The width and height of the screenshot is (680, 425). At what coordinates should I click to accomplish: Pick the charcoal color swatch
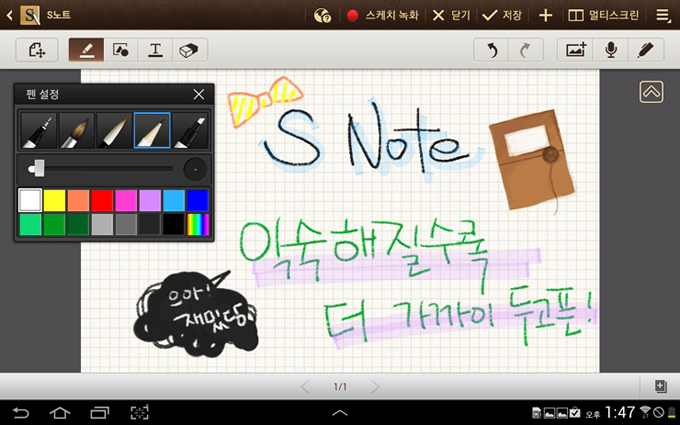point(150,224)
